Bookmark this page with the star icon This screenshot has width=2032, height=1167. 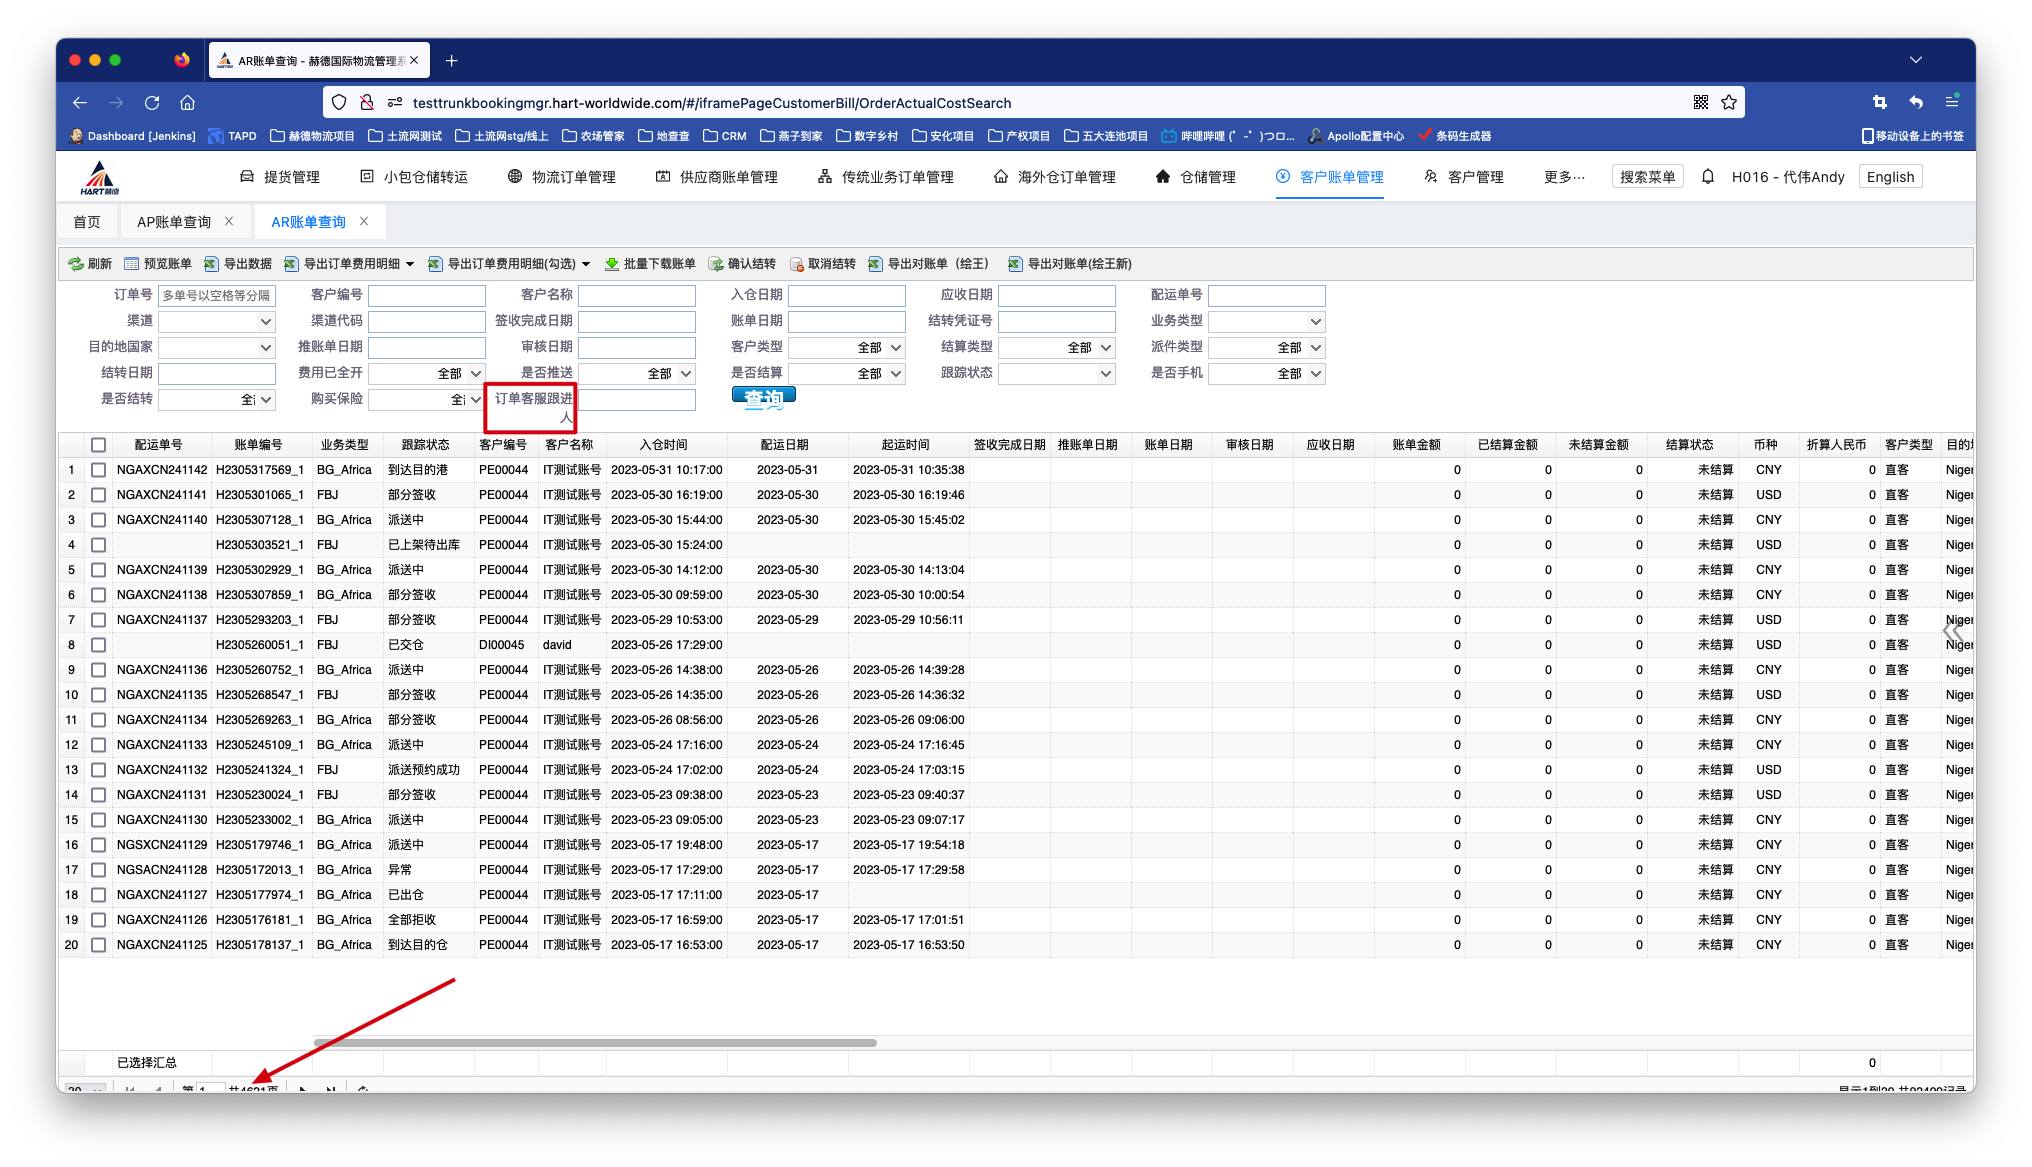pyautogui.click(x=1729, y=103)
